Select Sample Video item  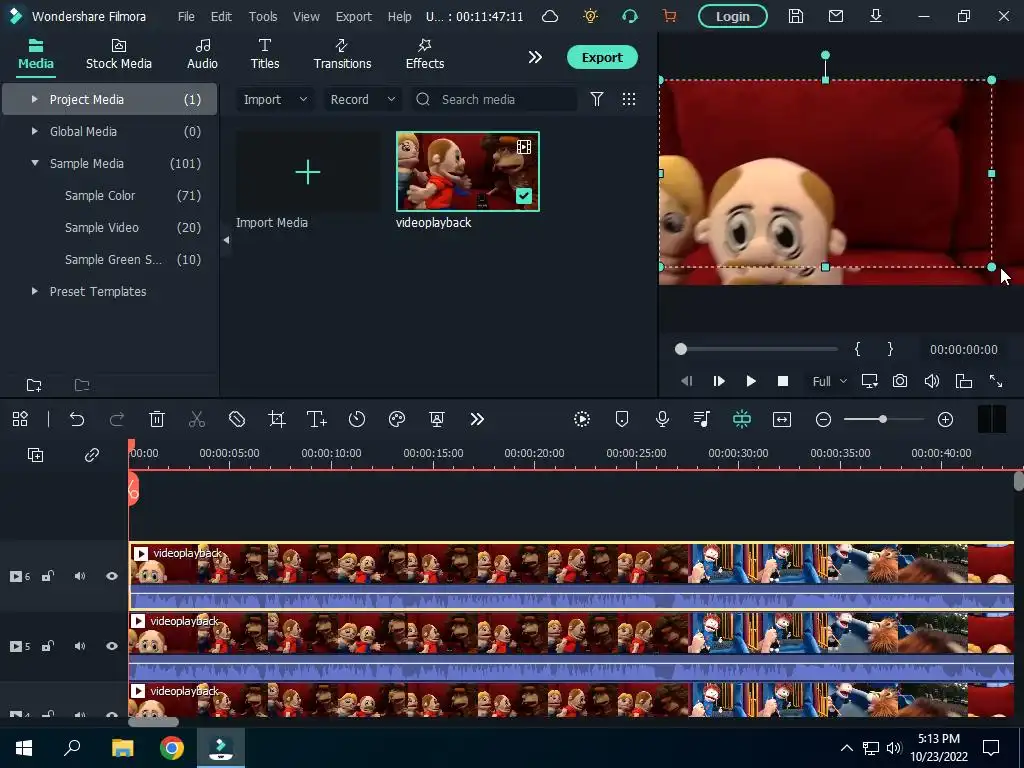point(101,227)
